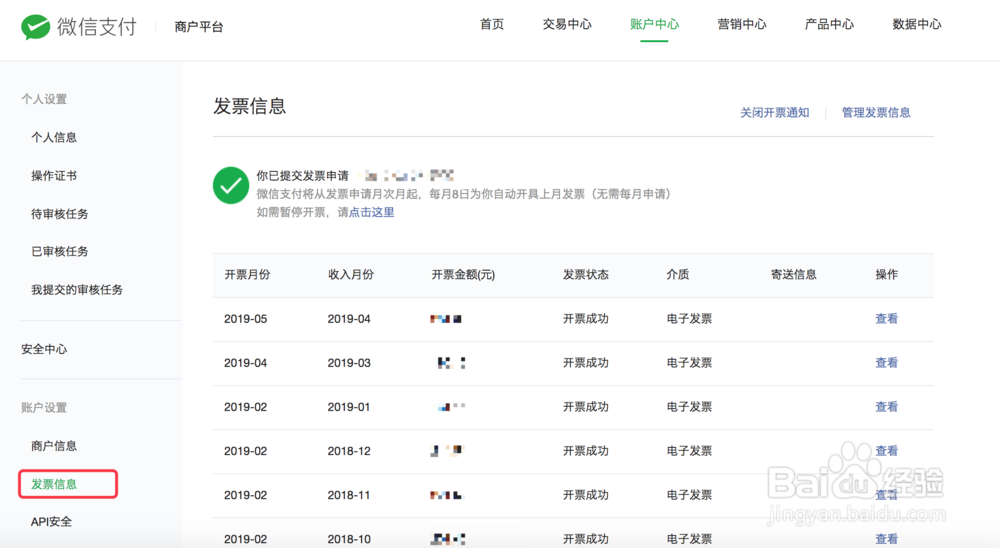Click the 开票金额(元) column header
1000x548 pixels.
463,274
